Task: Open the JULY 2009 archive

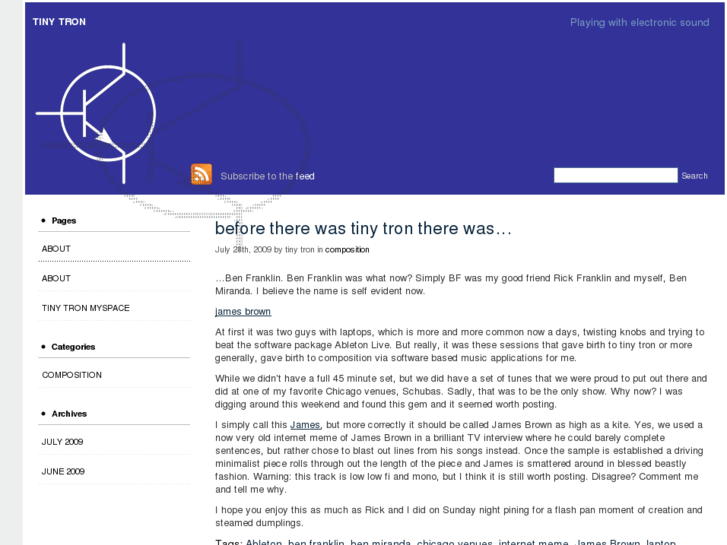Action: (63, 441)
